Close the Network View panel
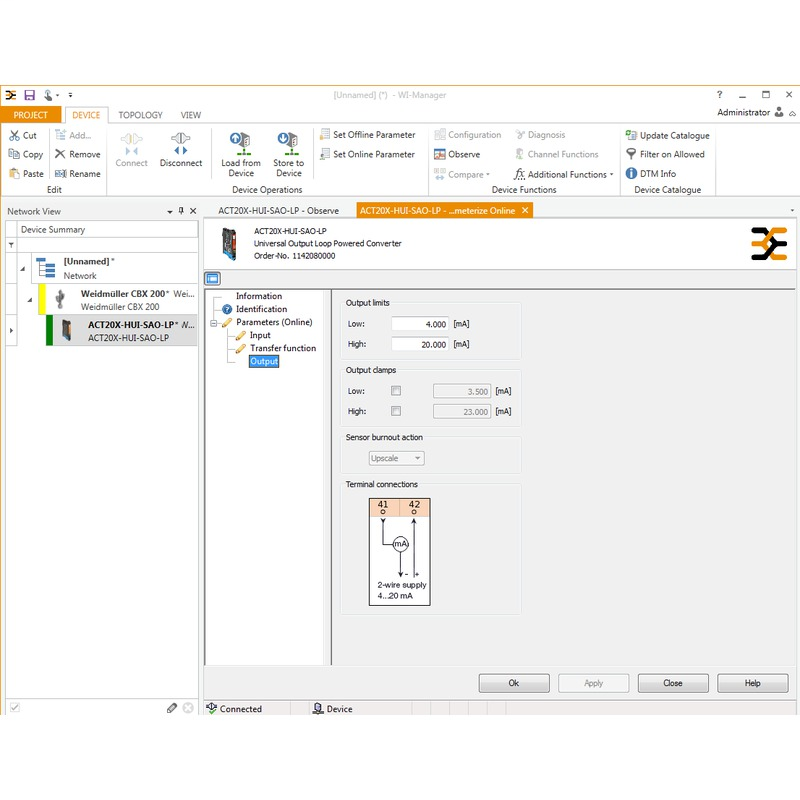Viewport: 800px width, 800px height. [x=193, y=211]
